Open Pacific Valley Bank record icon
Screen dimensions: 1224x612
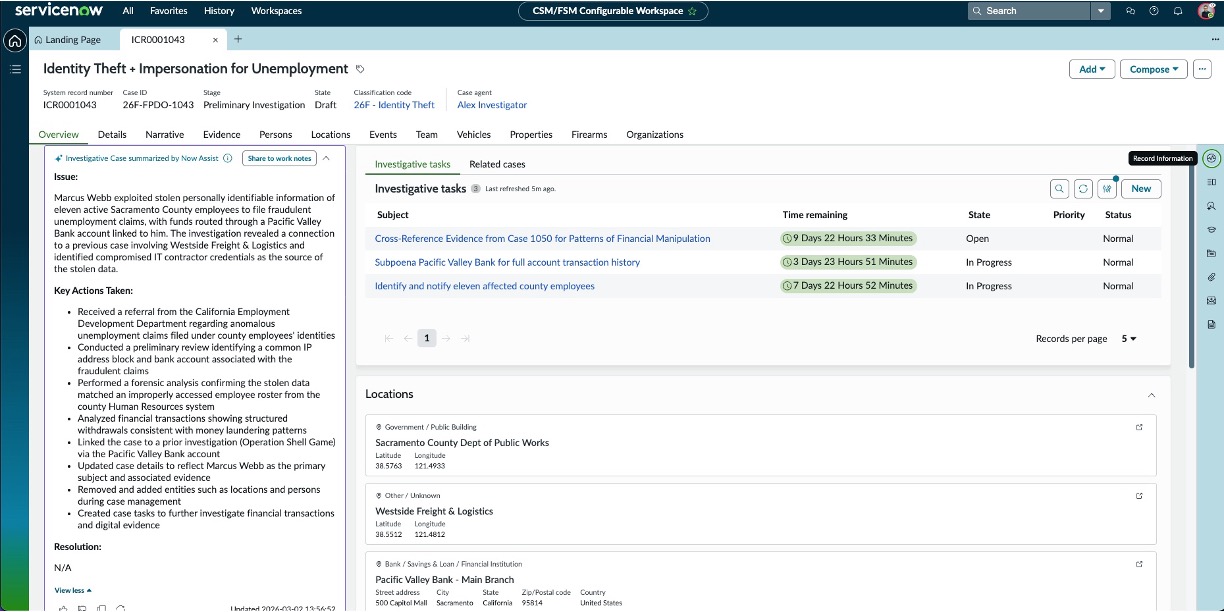[1139, 564]
